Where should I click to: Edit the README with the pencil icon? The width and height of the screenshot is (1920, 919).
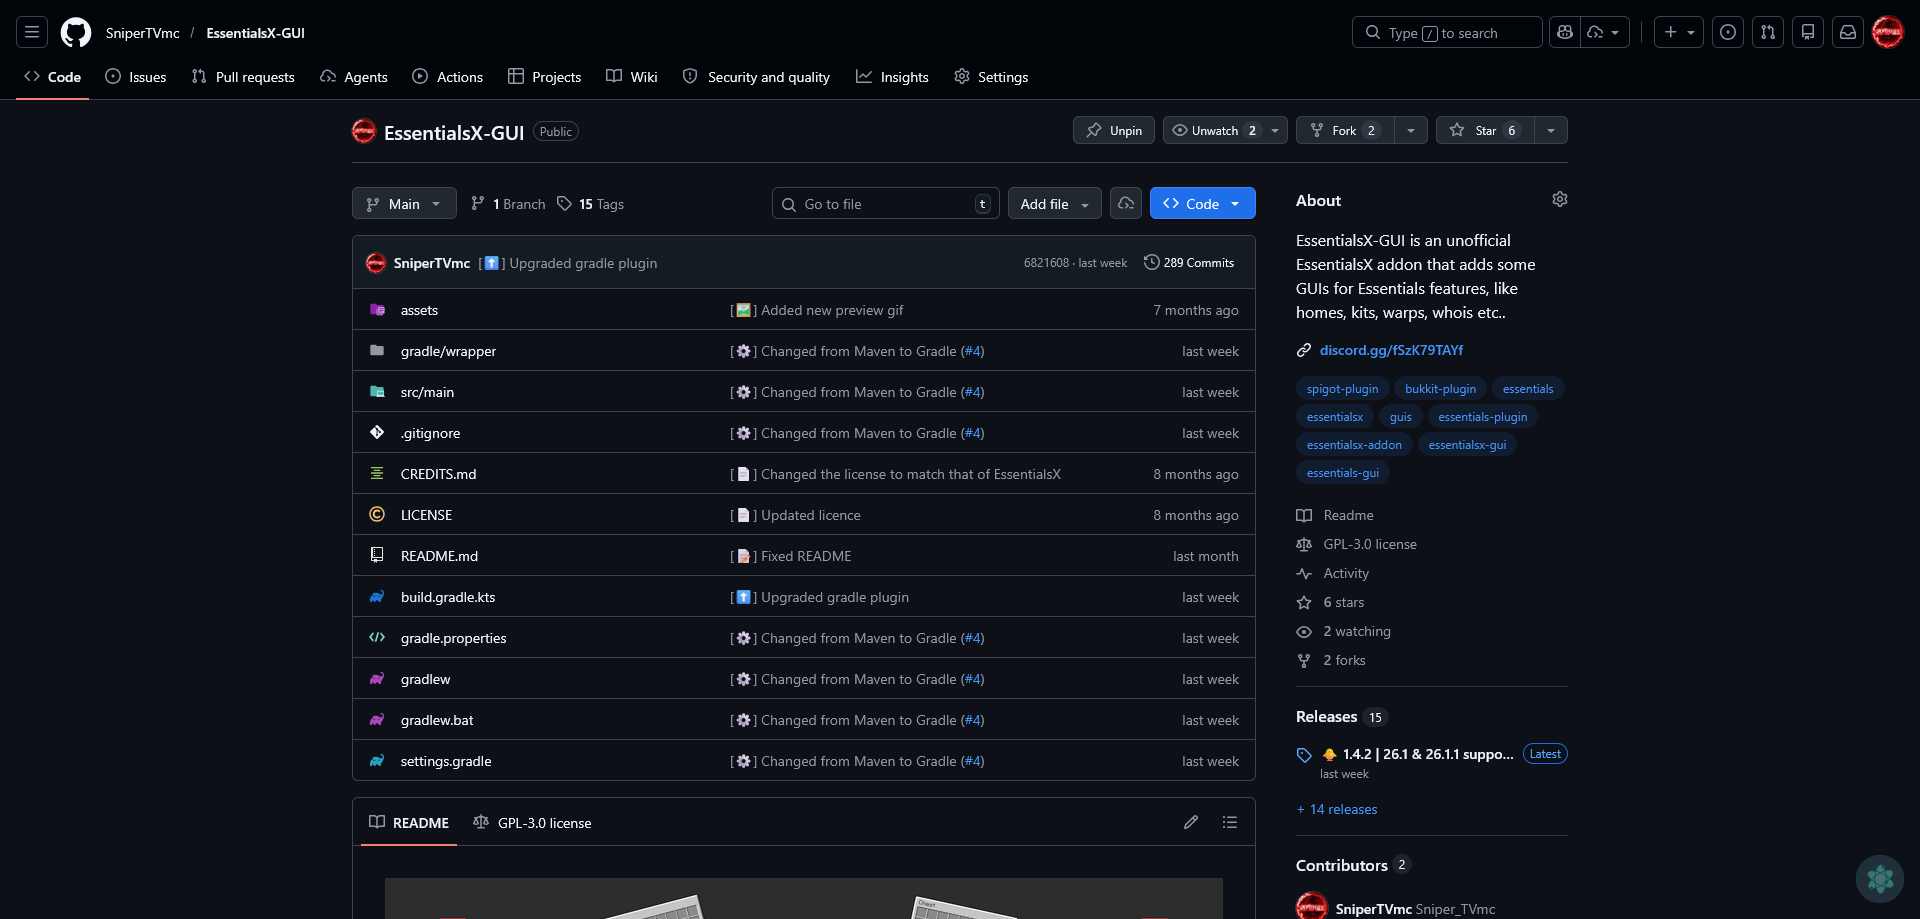(1191, 822)
